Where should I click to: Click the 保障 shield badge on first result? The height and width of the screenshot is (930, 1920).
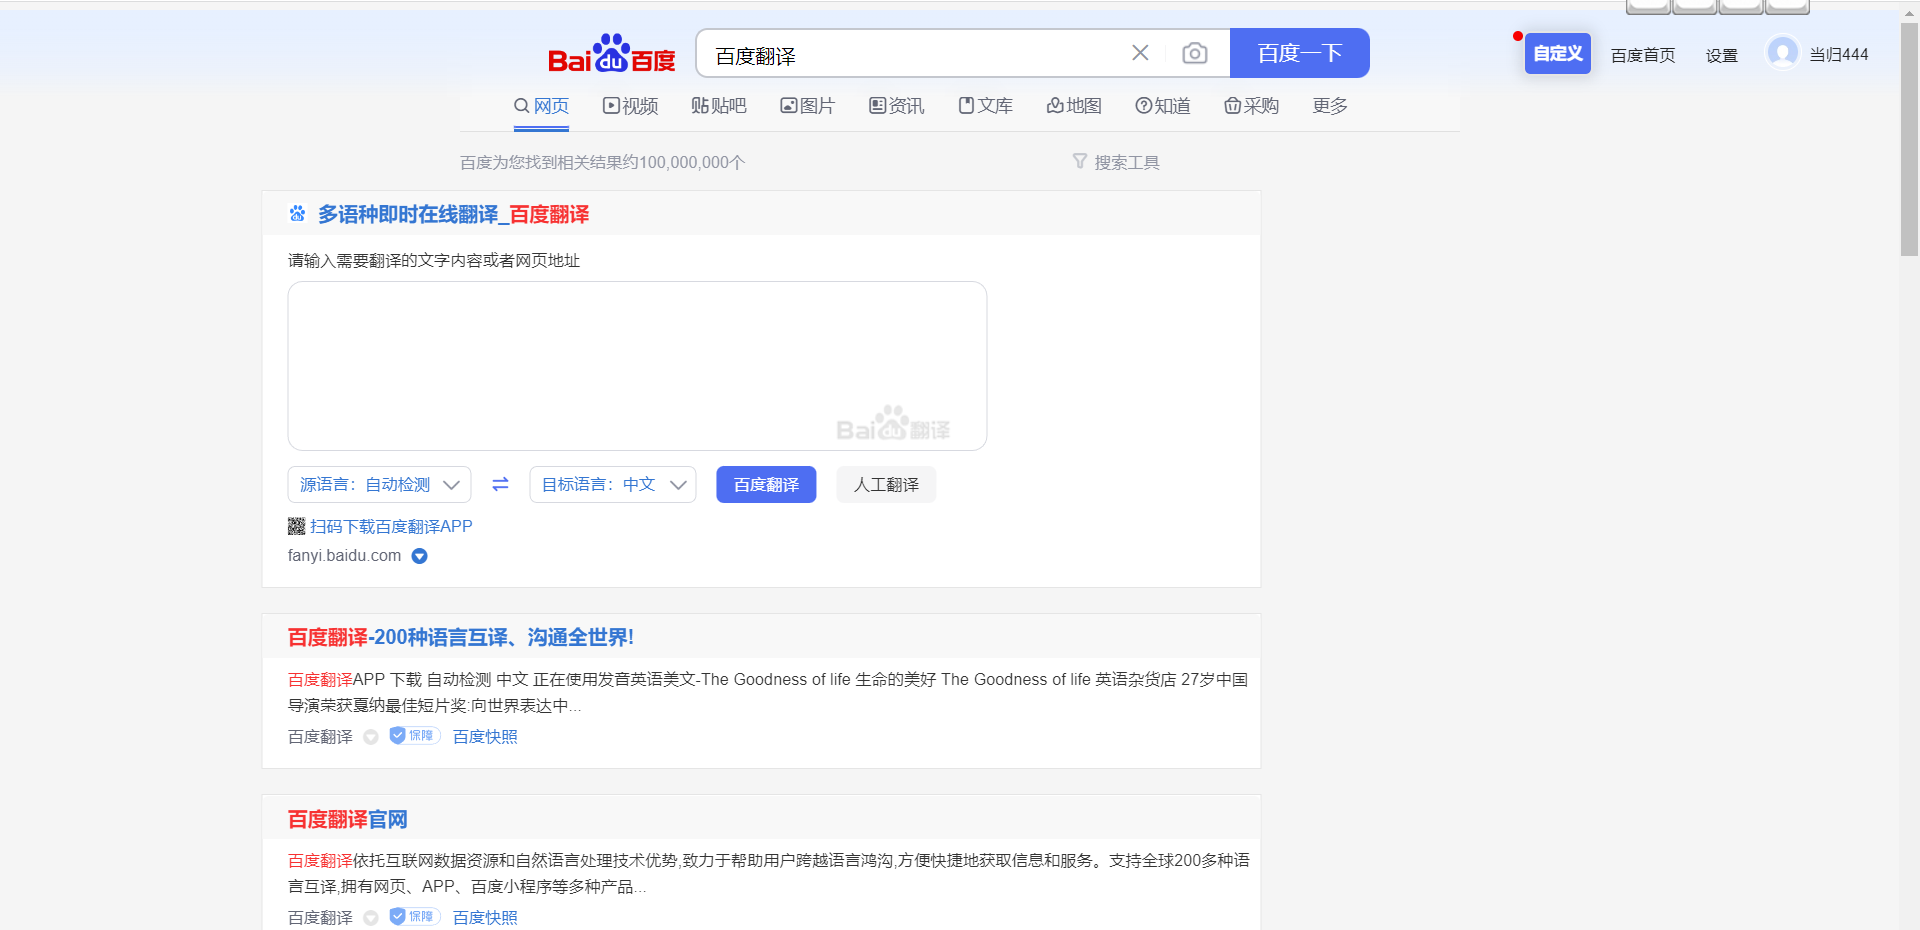414,735
